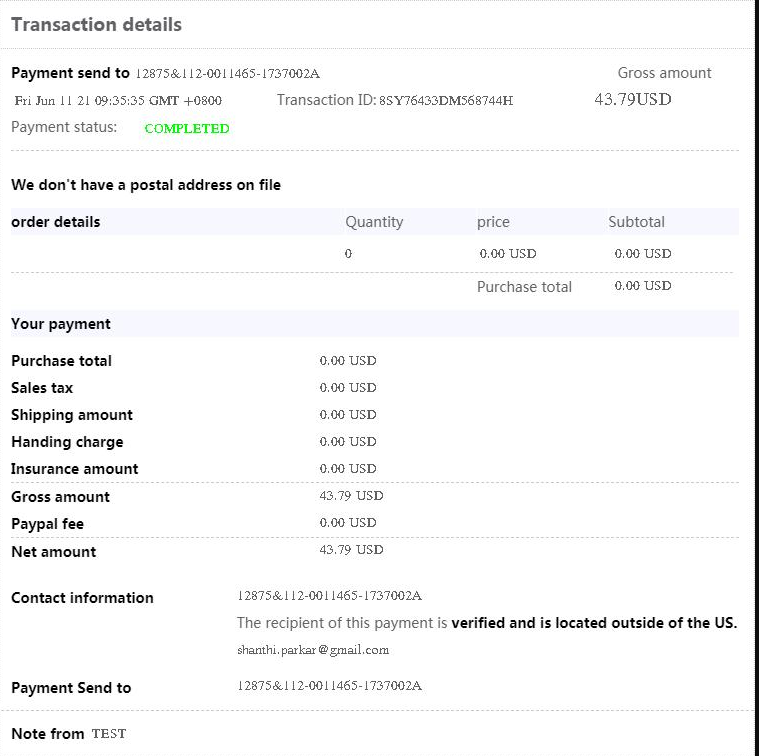Open the shanthi.parkar@gmail.com email address
This screenshot has height=756, width=759.
click(x=313, y=650)
